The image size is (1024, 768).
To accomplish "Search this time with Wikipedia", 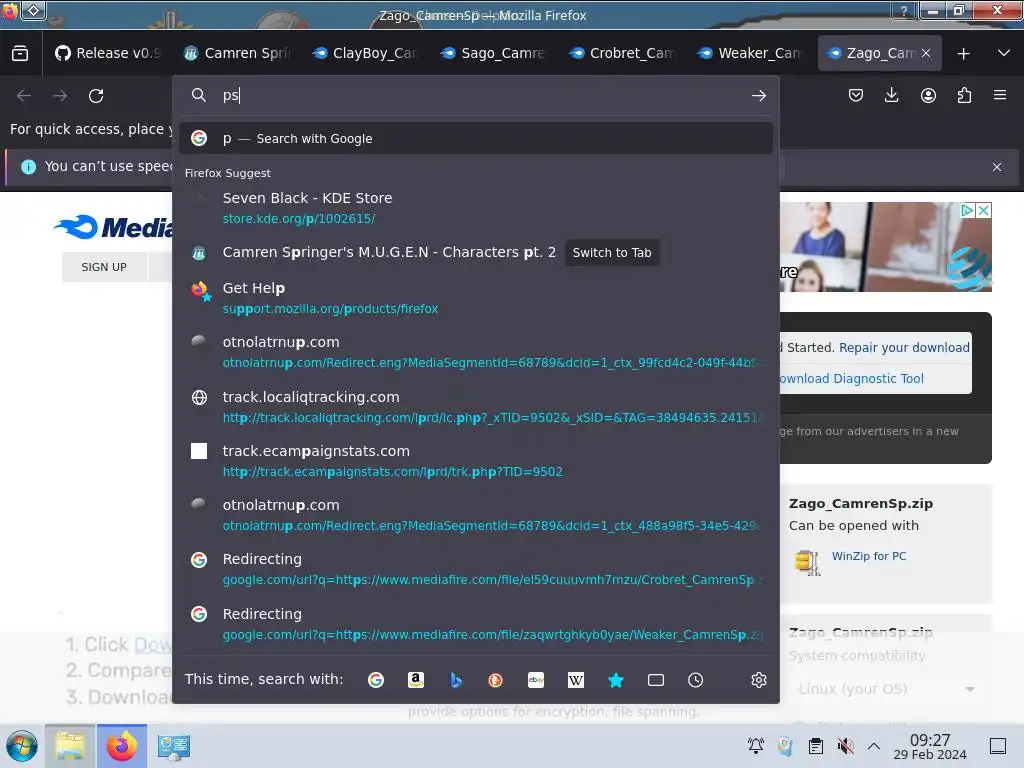I will [x=576, y=680].
